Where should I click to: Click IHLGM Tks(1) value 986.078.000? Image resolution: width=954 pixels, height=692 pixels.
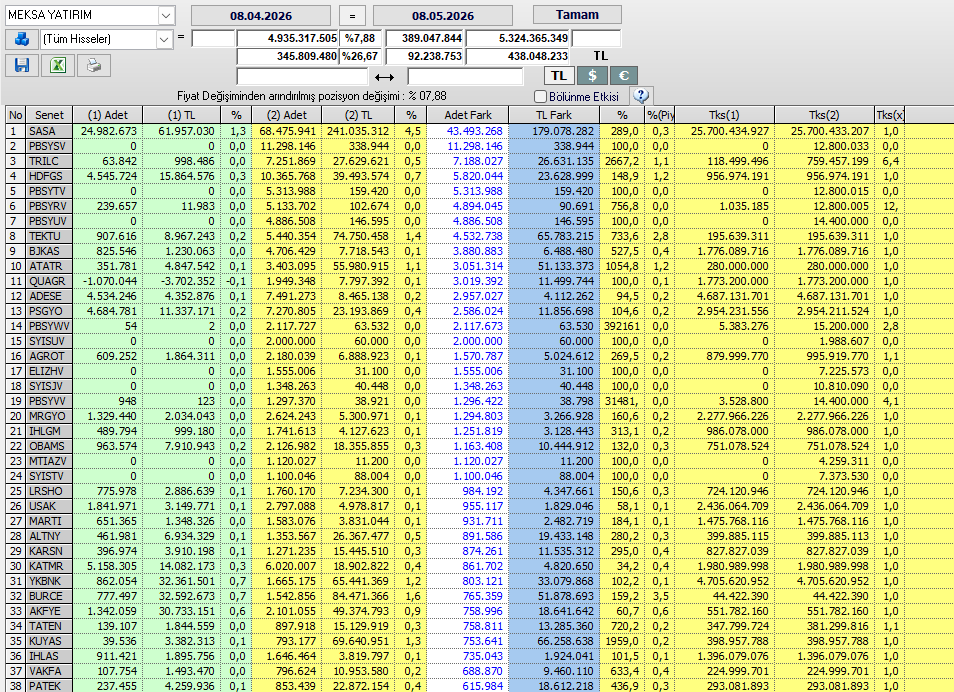[724, 431]
